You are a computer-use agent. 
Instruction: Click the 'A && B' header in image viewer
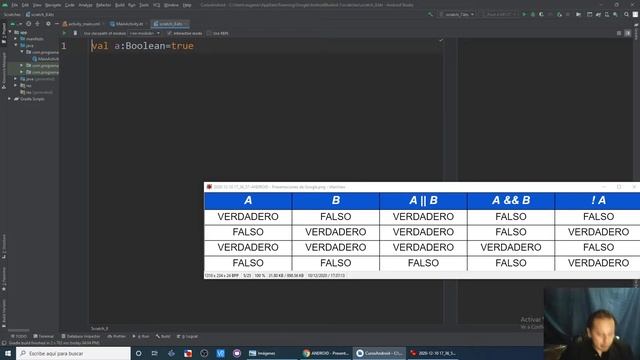pos(511,200)
